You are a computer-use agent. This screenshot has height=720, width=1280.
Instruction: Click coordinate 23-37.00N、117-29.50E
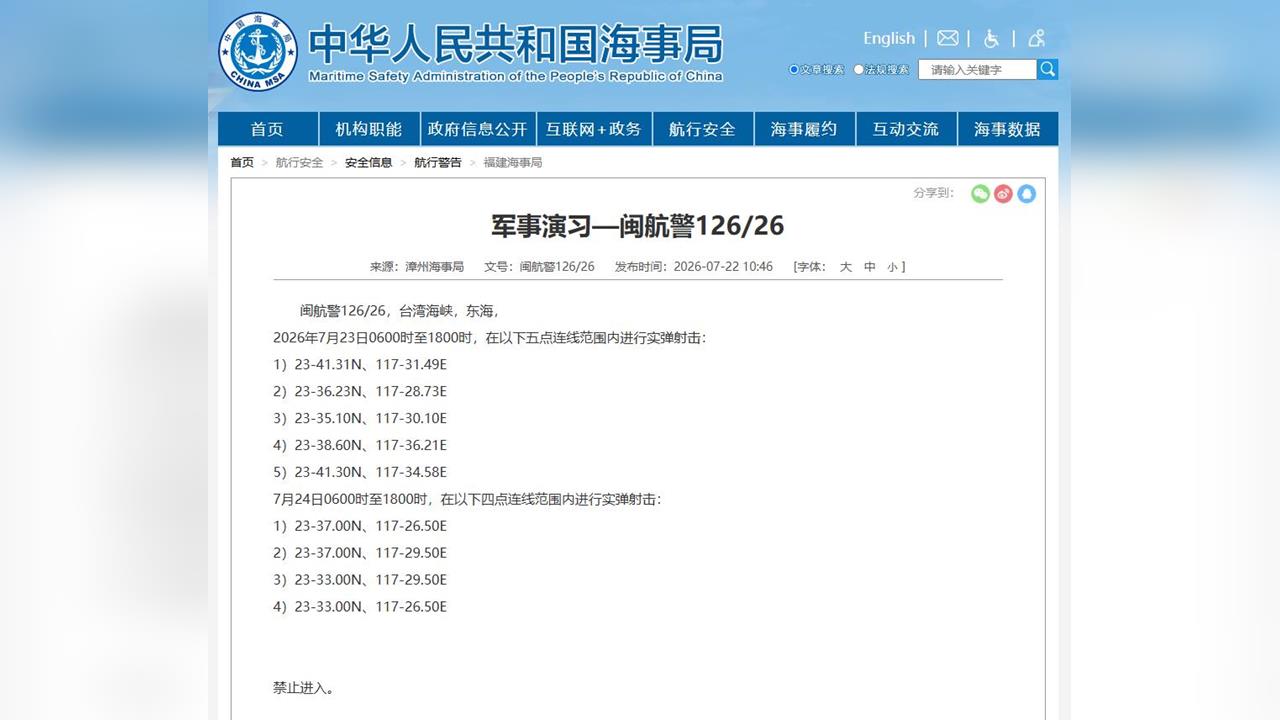point(371,554)
